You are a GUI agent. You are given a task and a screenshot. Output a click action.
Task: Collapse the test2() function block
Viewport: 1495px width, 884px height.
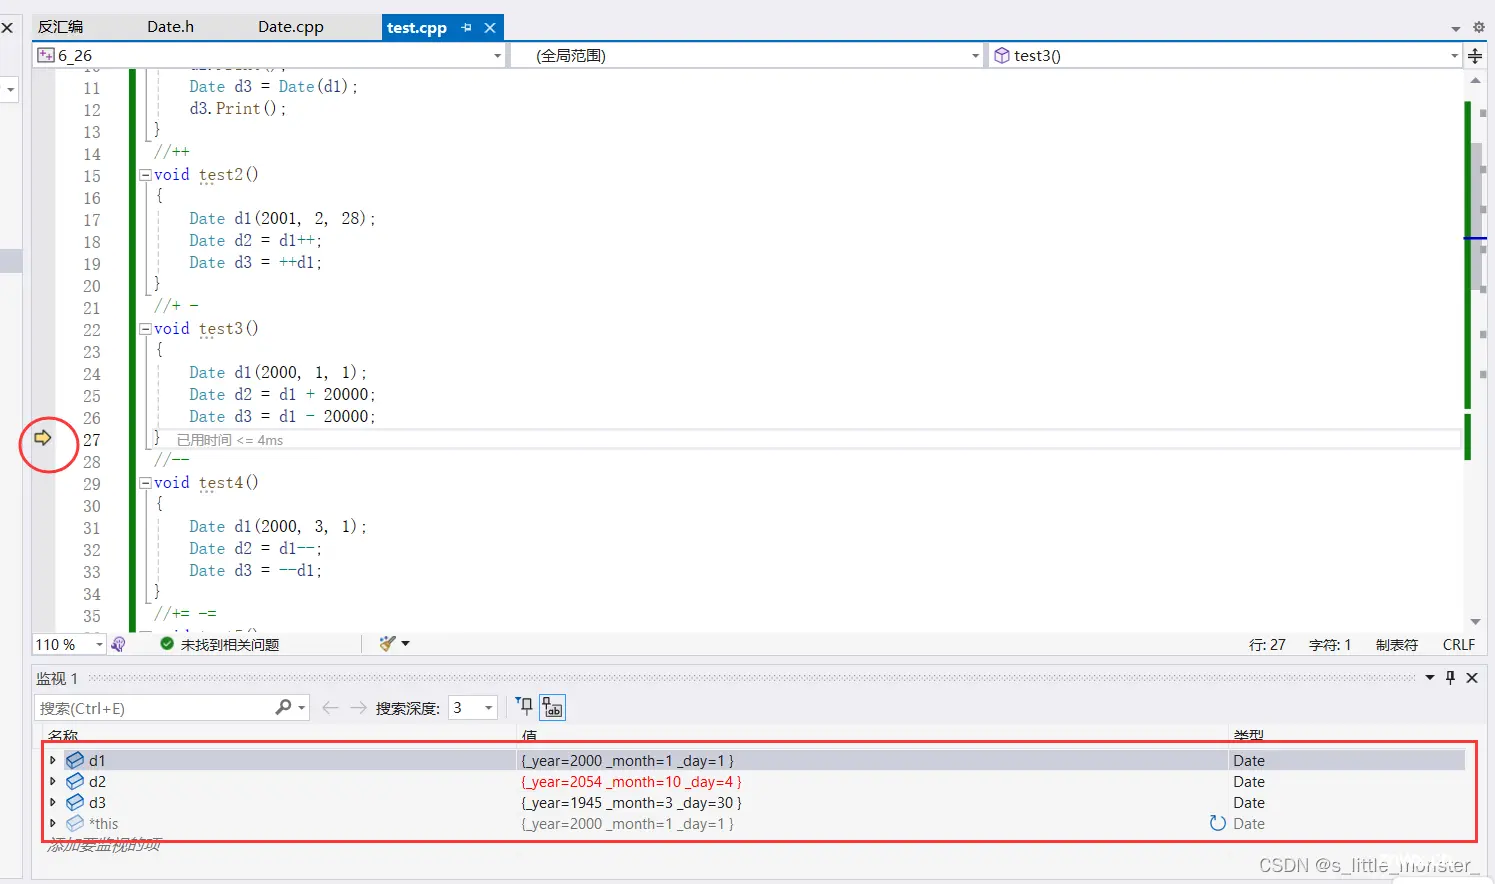coord(145,174)
